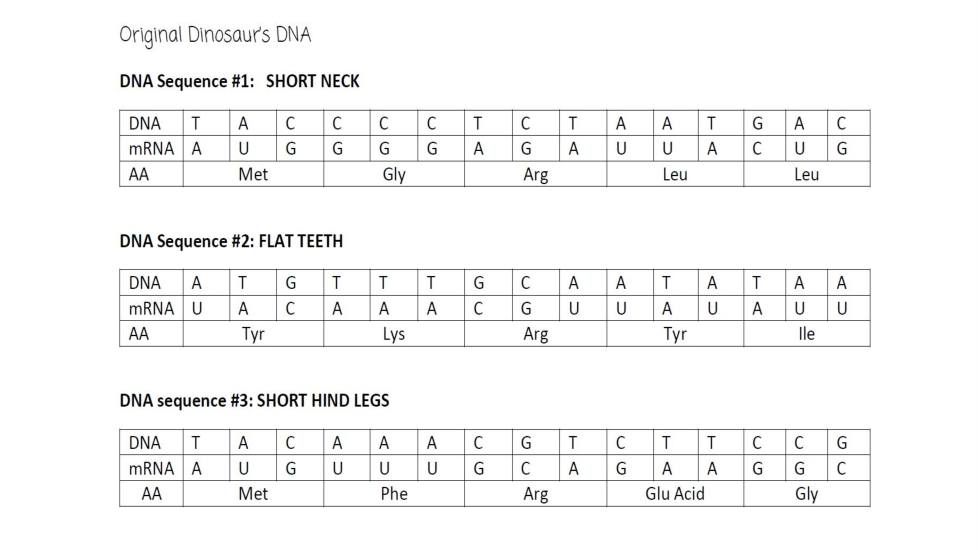
Task: Select the Arg cell in Short Neck table
Action: 535,174
